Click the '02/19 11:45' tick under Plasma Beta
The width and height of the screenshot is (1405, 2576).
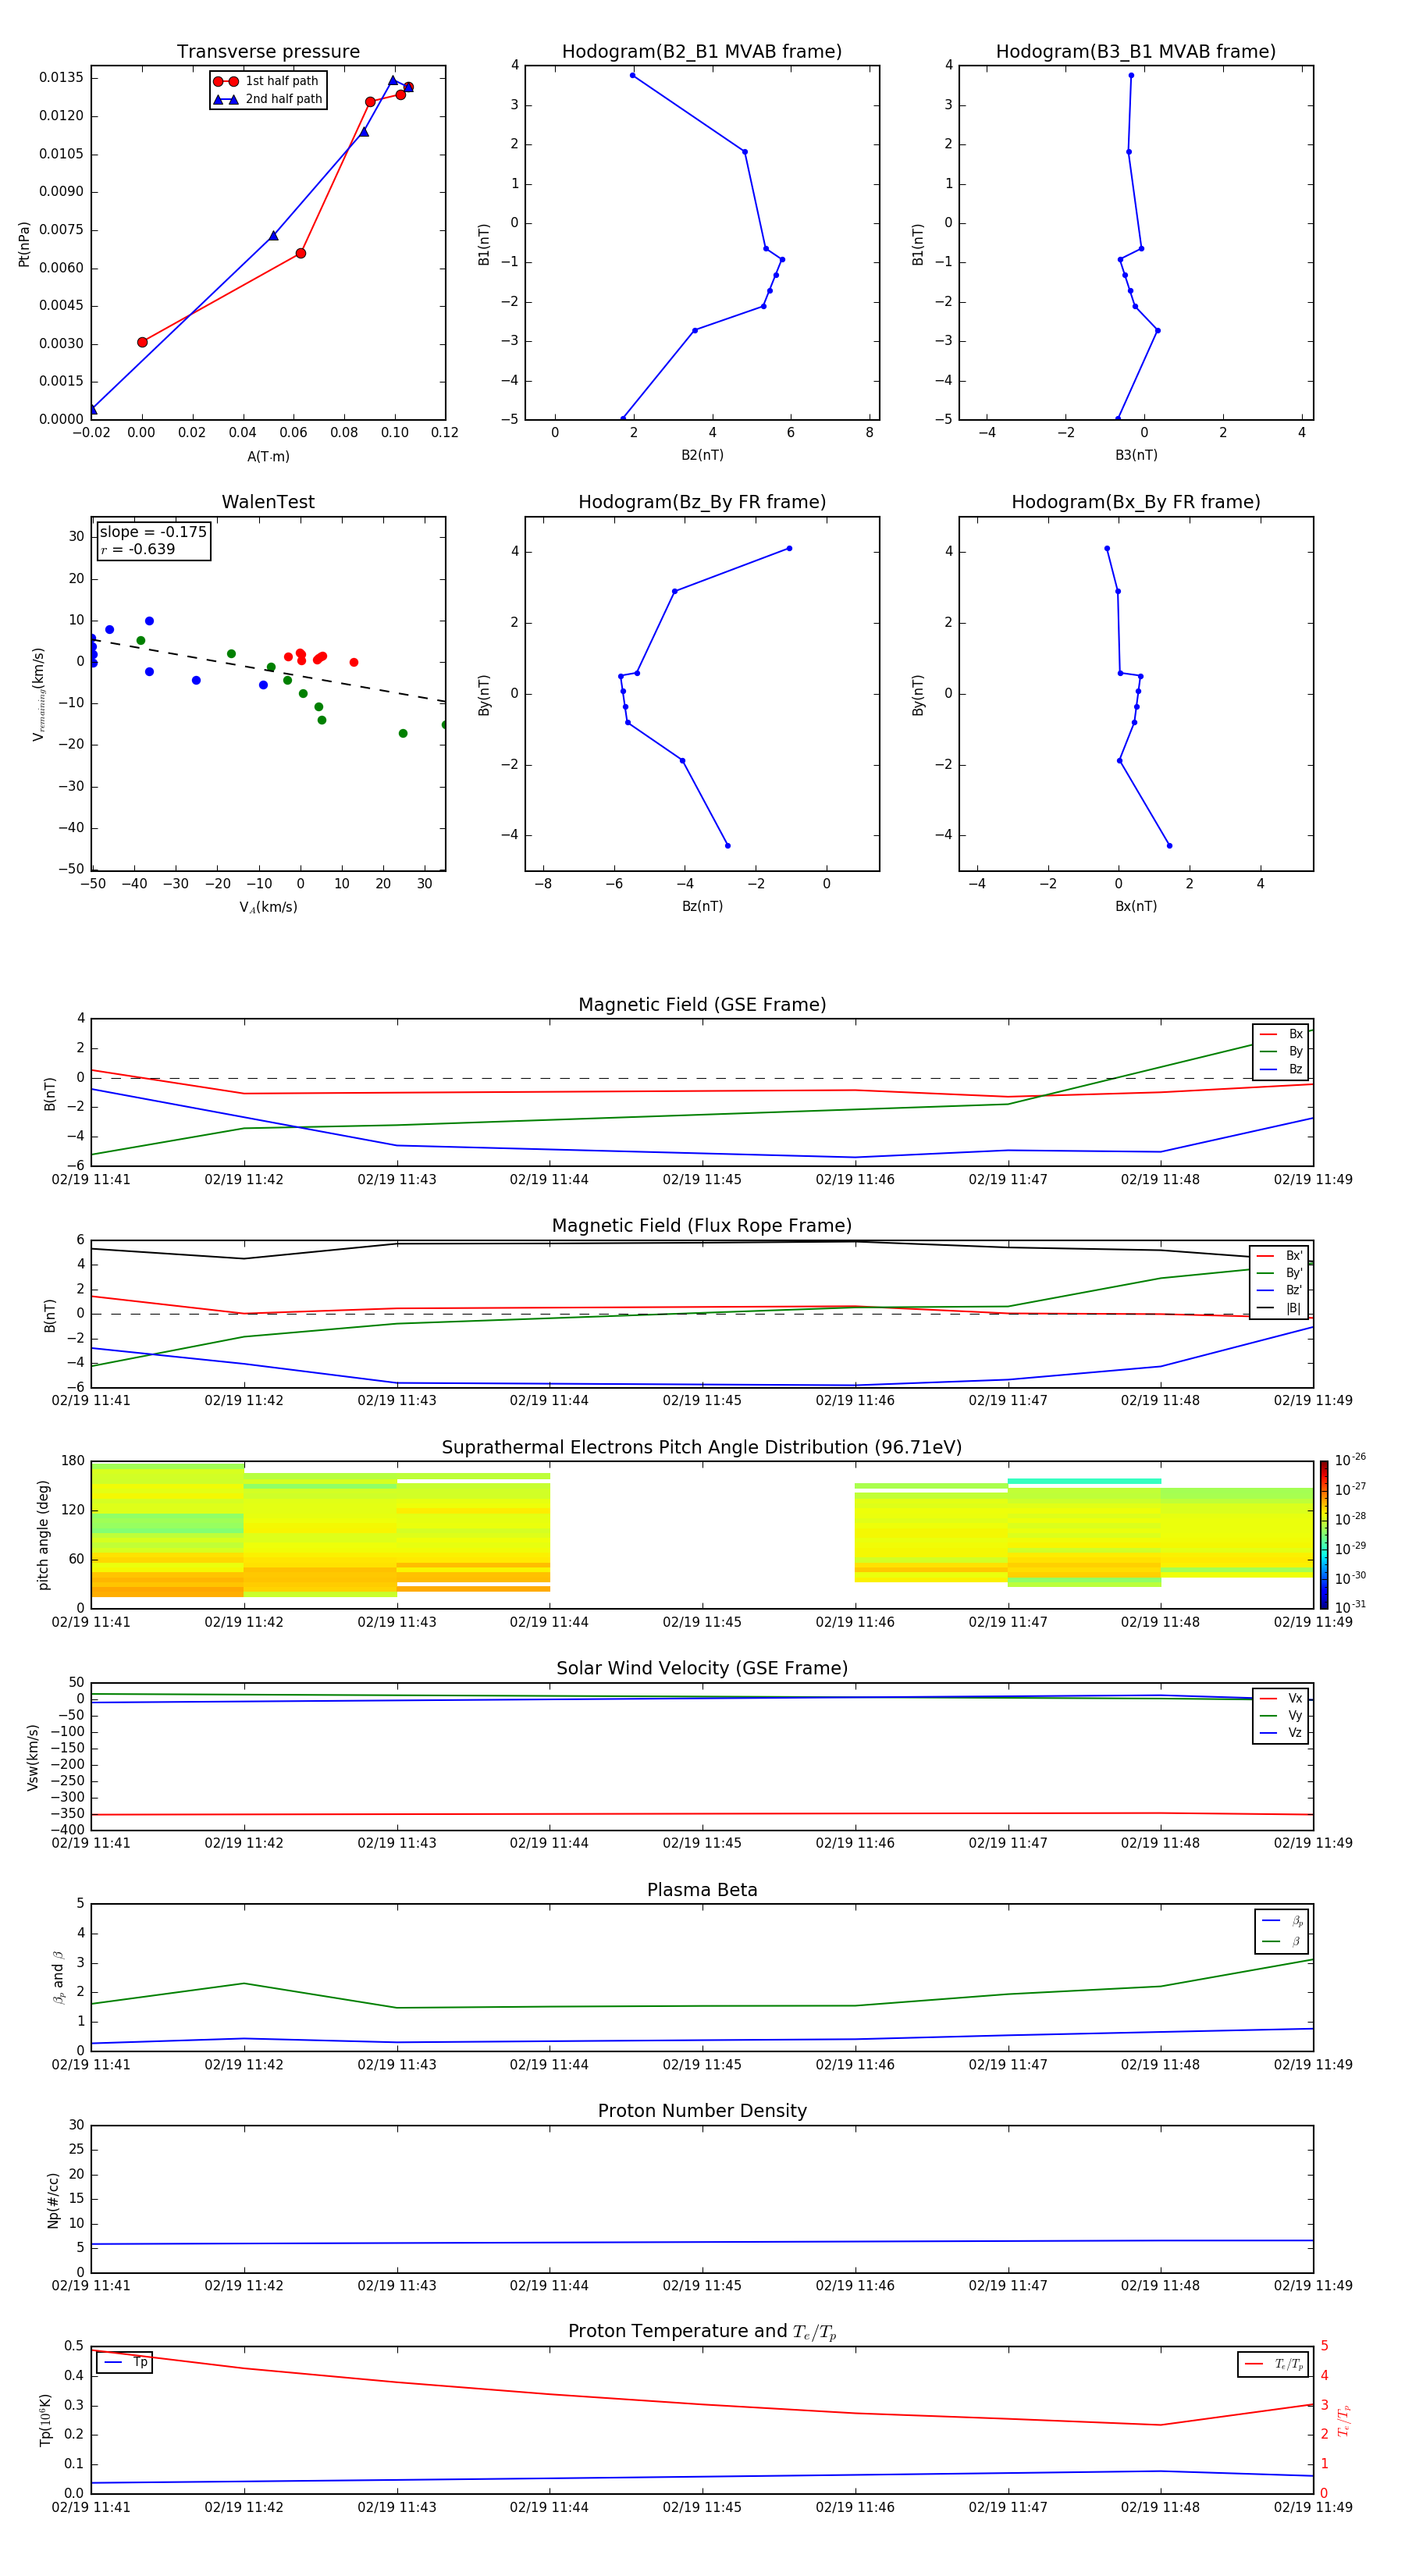[x=702, y=2065]
